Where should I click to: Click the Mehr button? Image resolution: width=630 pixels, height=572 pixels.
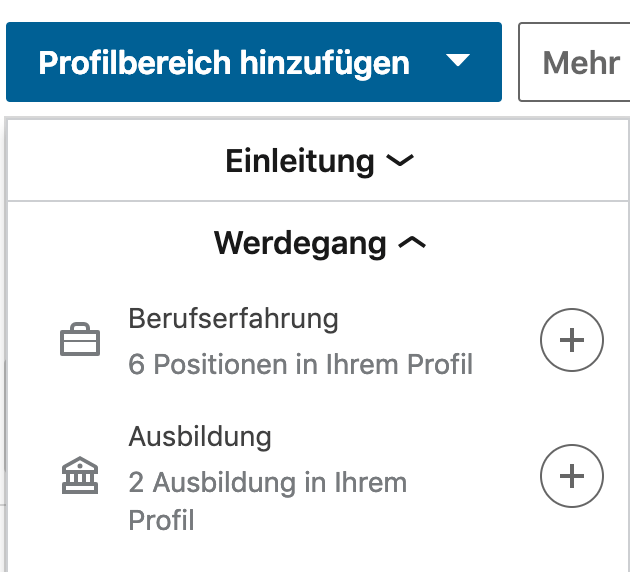[x=575, y=62]
